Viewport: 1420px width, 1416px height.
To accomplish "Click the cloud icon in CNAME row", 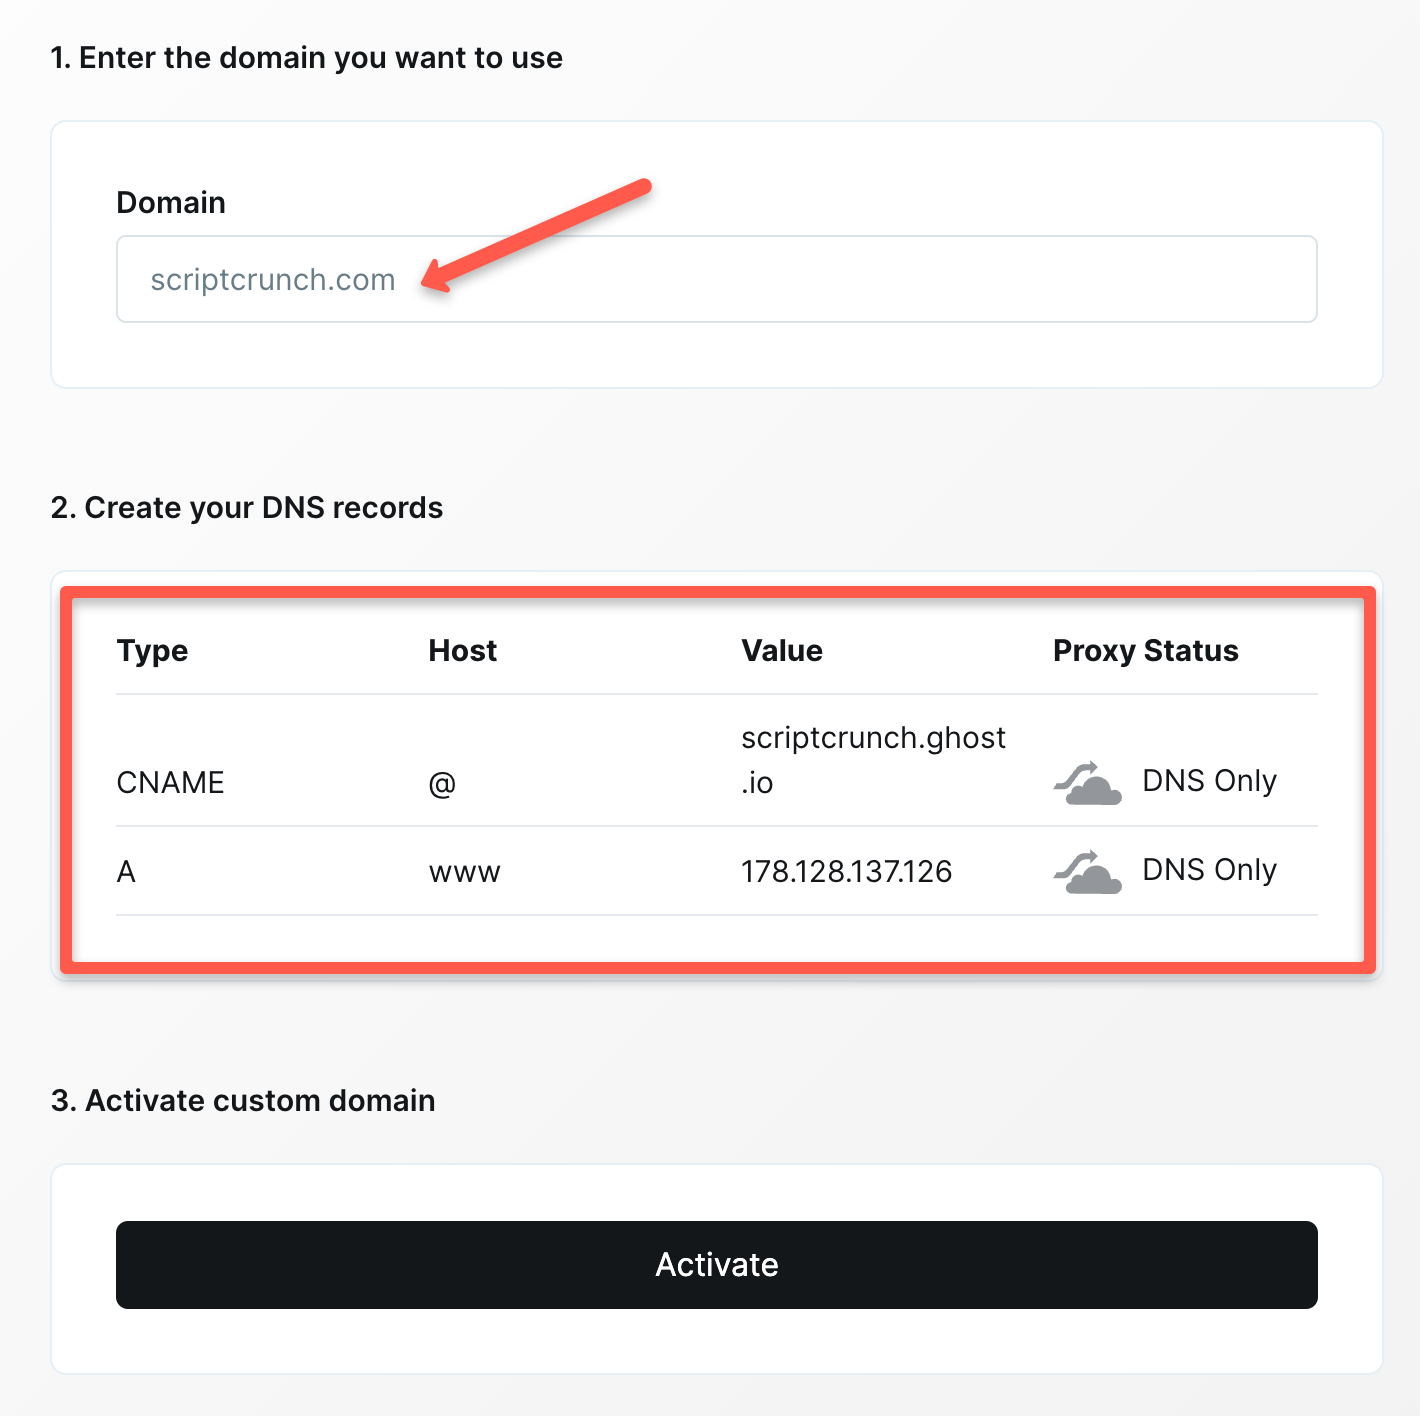I will click(x=1087, y=783).
